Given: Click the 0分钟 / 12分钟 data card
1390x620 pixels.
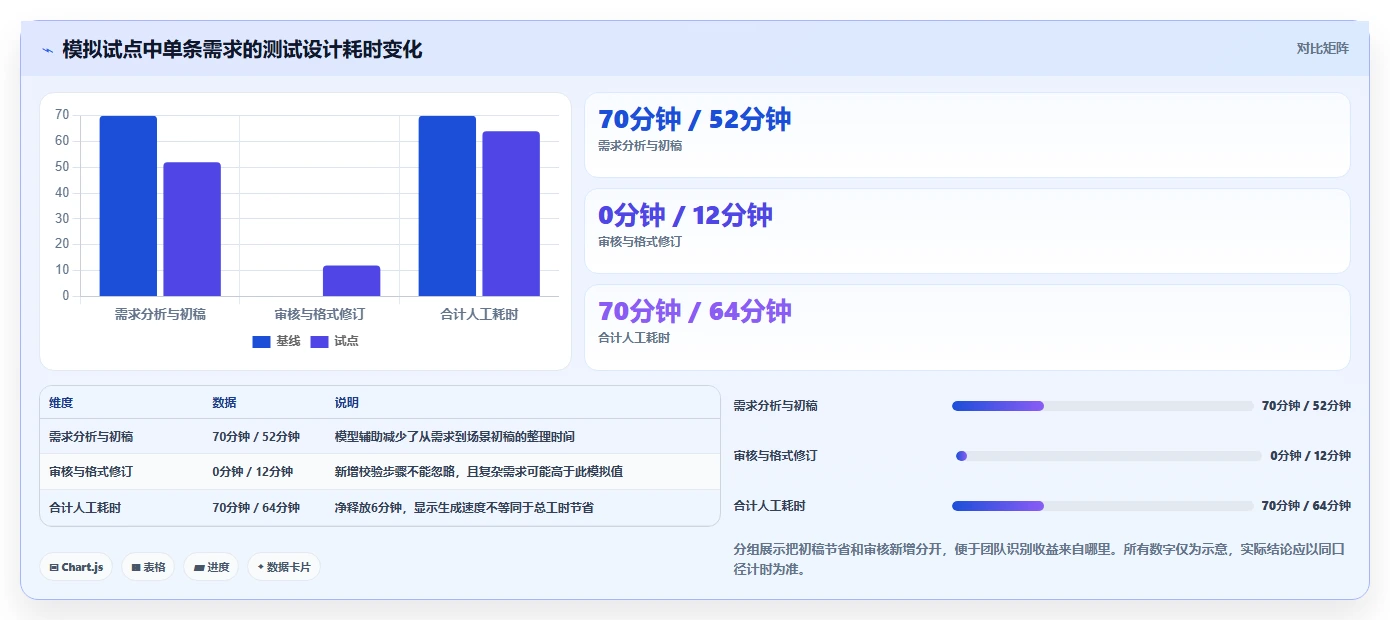Looking at the screenshot, I should click(967, 231).
